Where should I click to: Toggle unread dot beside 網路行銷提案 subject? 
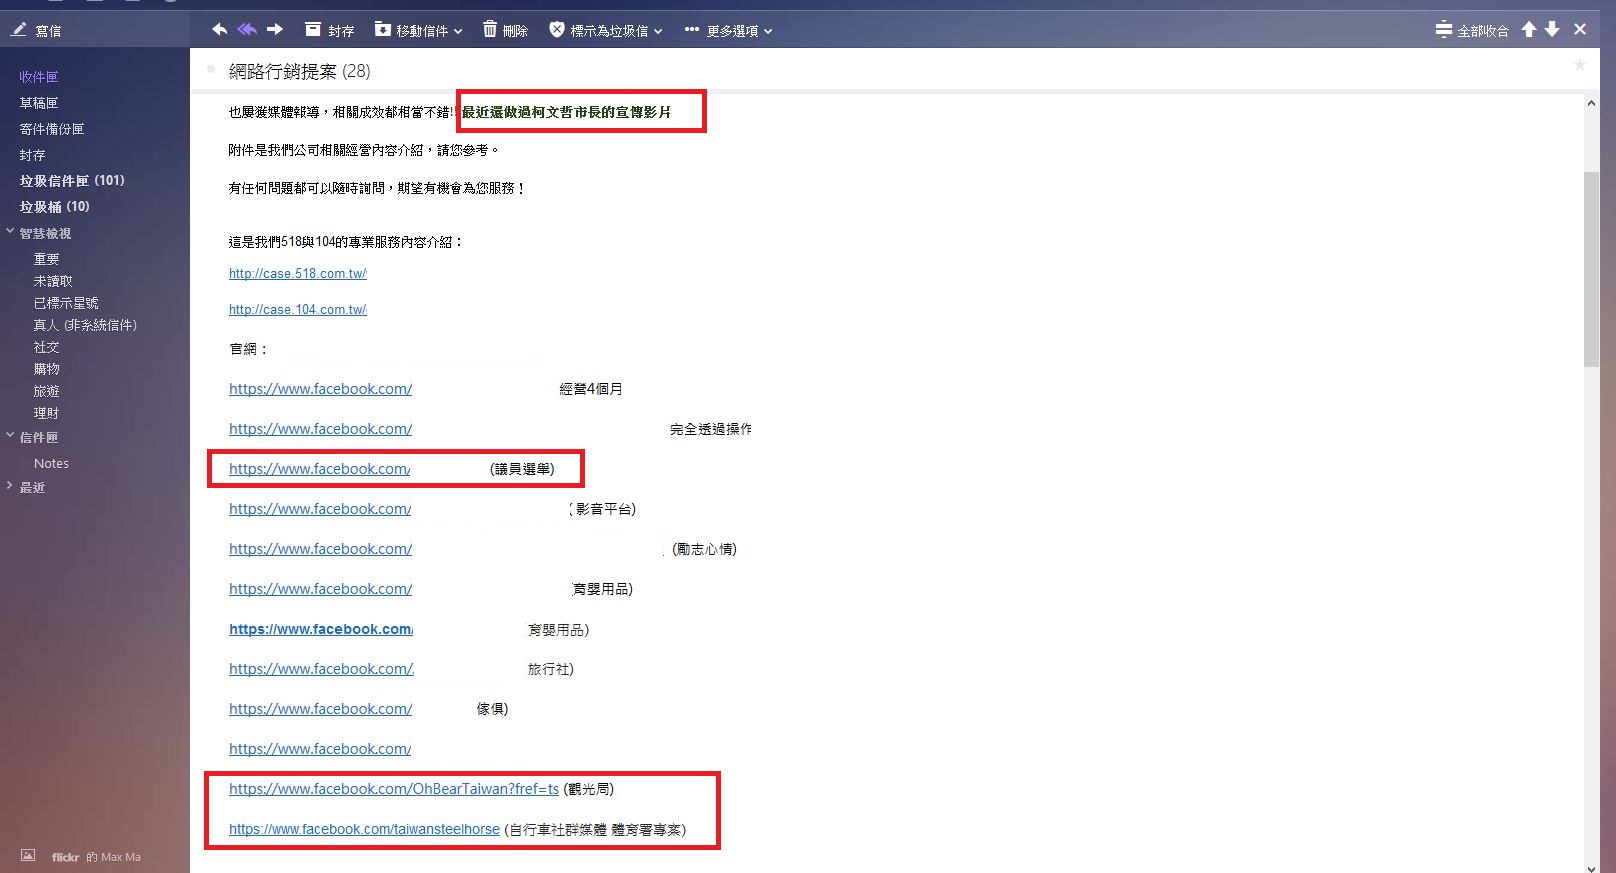(211, 70)
